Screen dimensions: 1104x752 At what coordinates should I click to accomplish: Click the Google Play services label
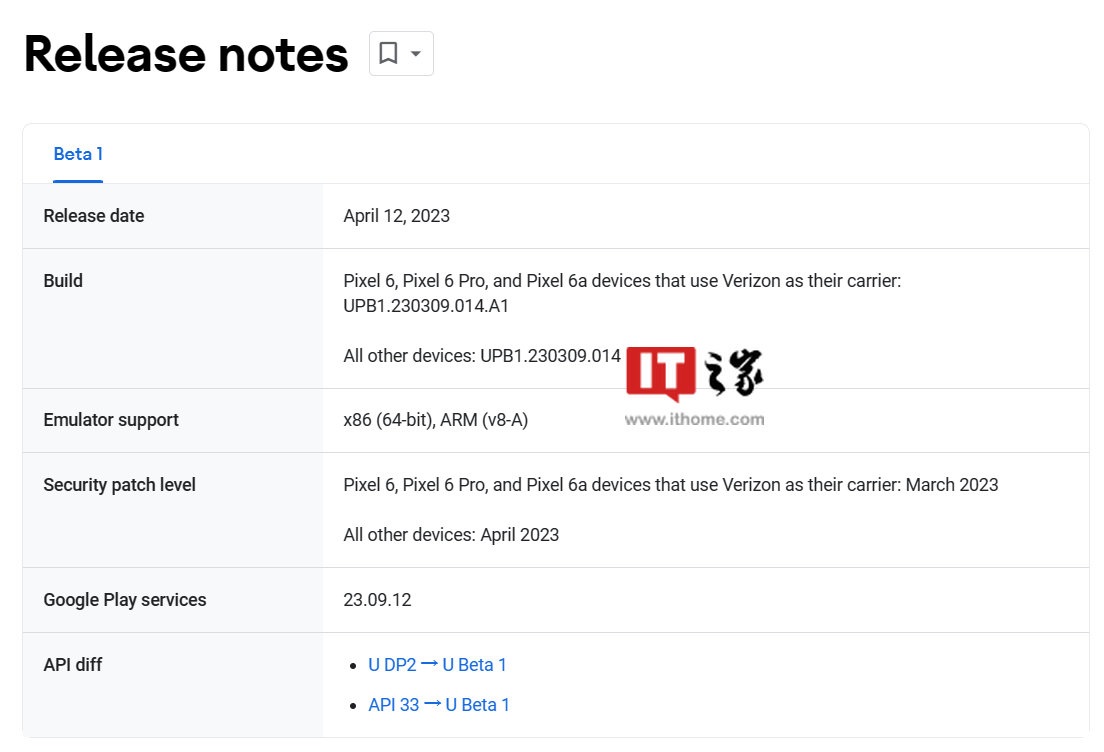coord(125,600)
